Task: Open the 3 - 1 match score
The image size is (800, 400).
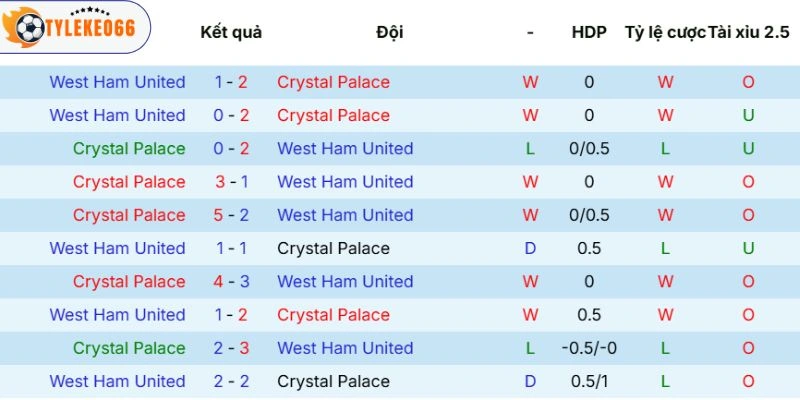Action: [x=231, y=182]
